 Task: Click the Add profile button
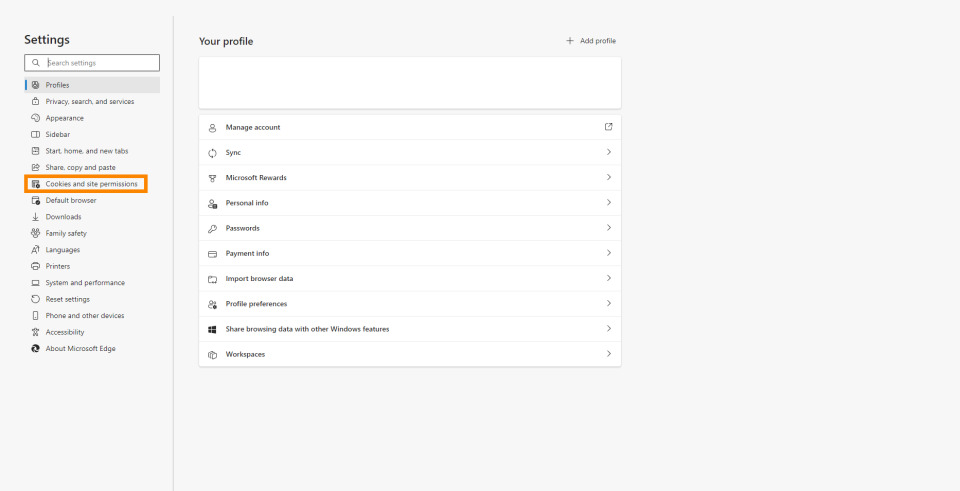pos(591,41)
